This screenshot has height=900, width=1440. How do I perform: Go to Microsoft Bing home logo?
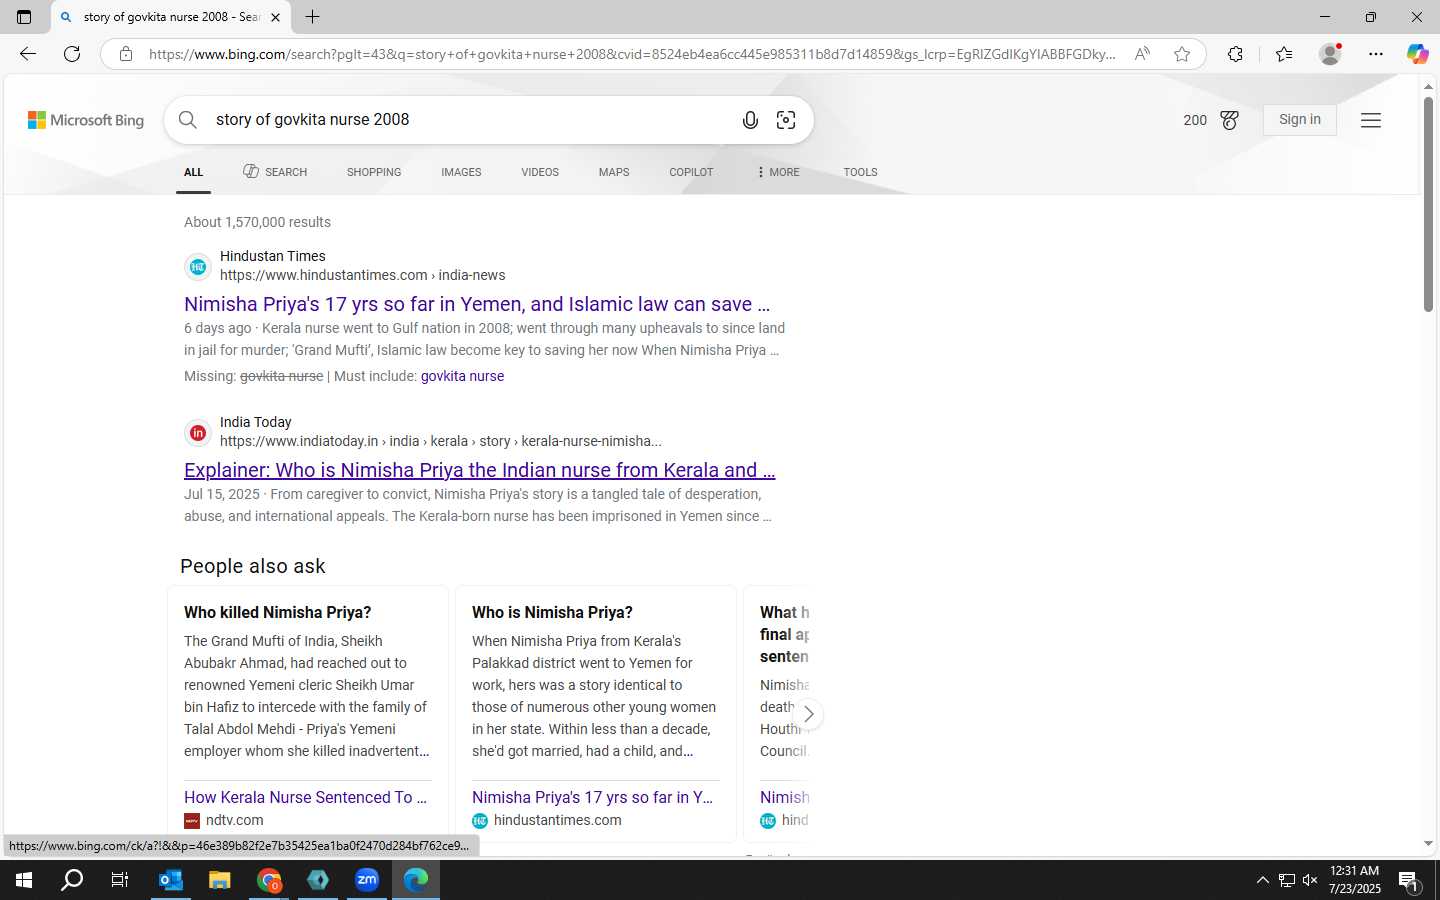click(86, 120)
